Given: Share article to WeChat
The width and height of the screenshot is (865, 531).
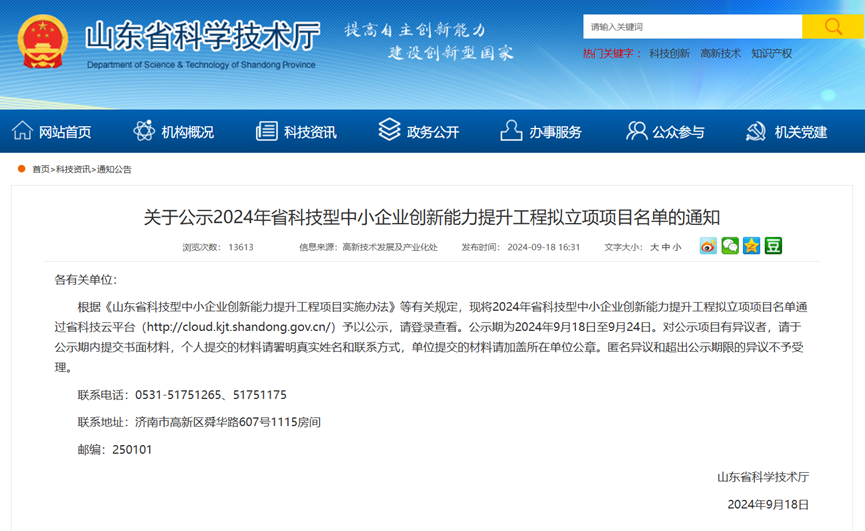Looking at the screenshot, I should coord(730,246).
